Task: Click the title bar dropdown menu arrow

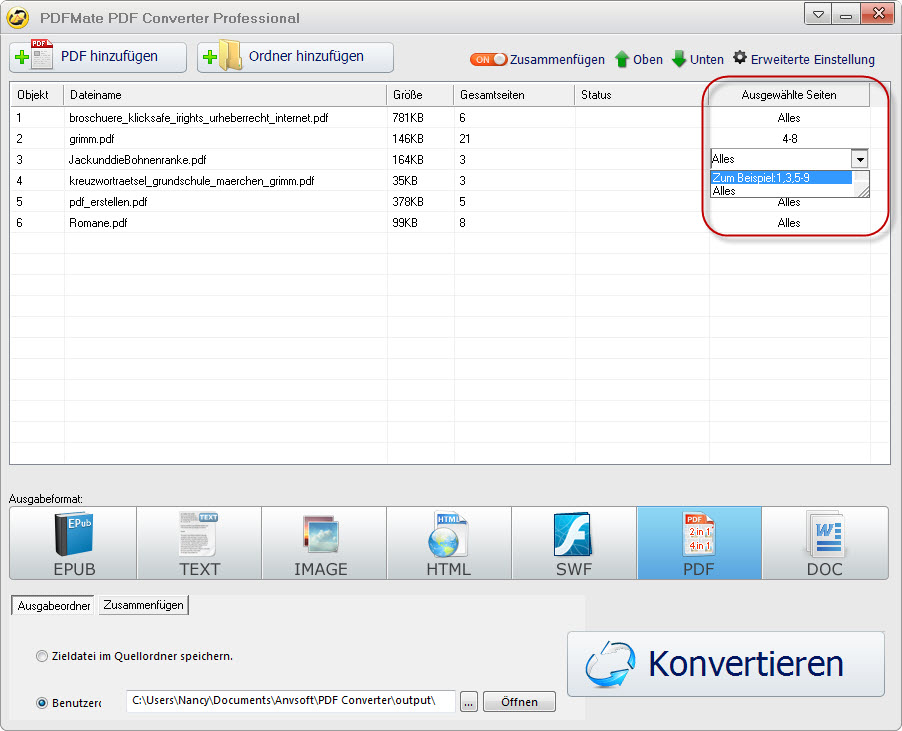Action: 817,14
